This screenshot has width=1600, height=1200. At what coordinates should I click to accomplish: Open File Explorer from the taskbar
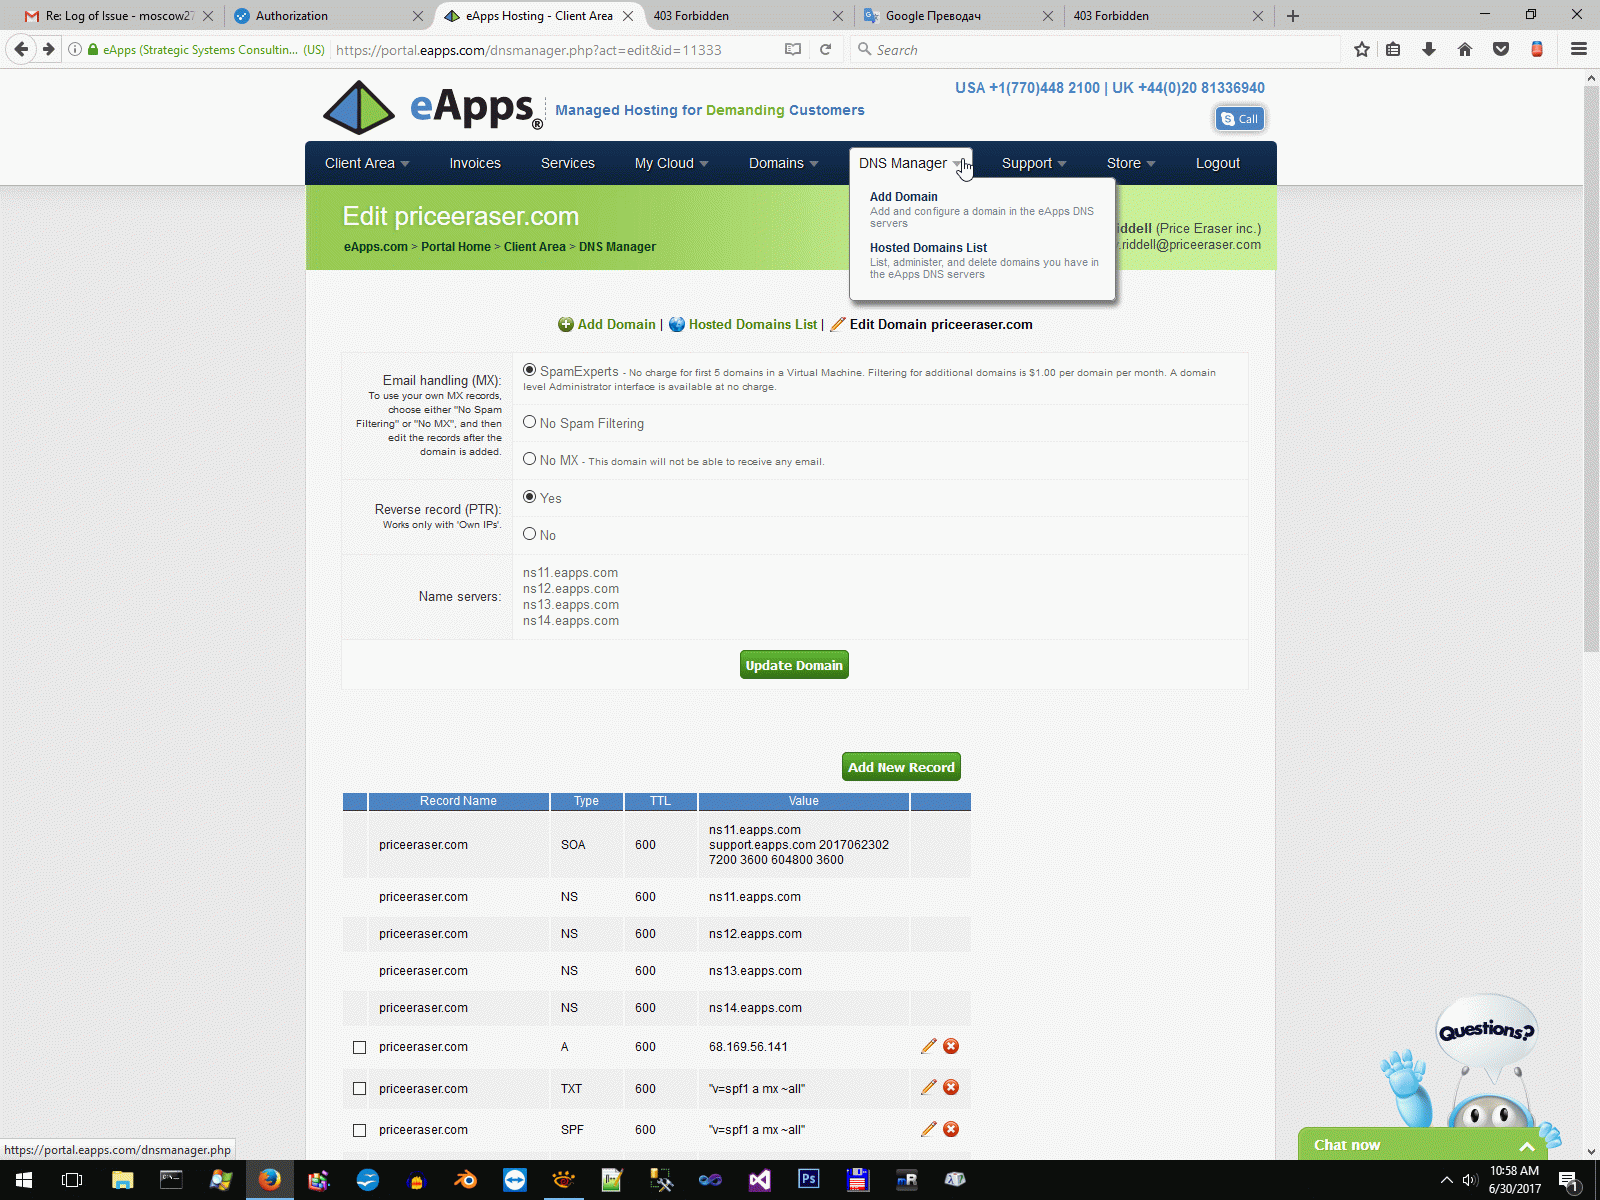(x=123, y=1180)
